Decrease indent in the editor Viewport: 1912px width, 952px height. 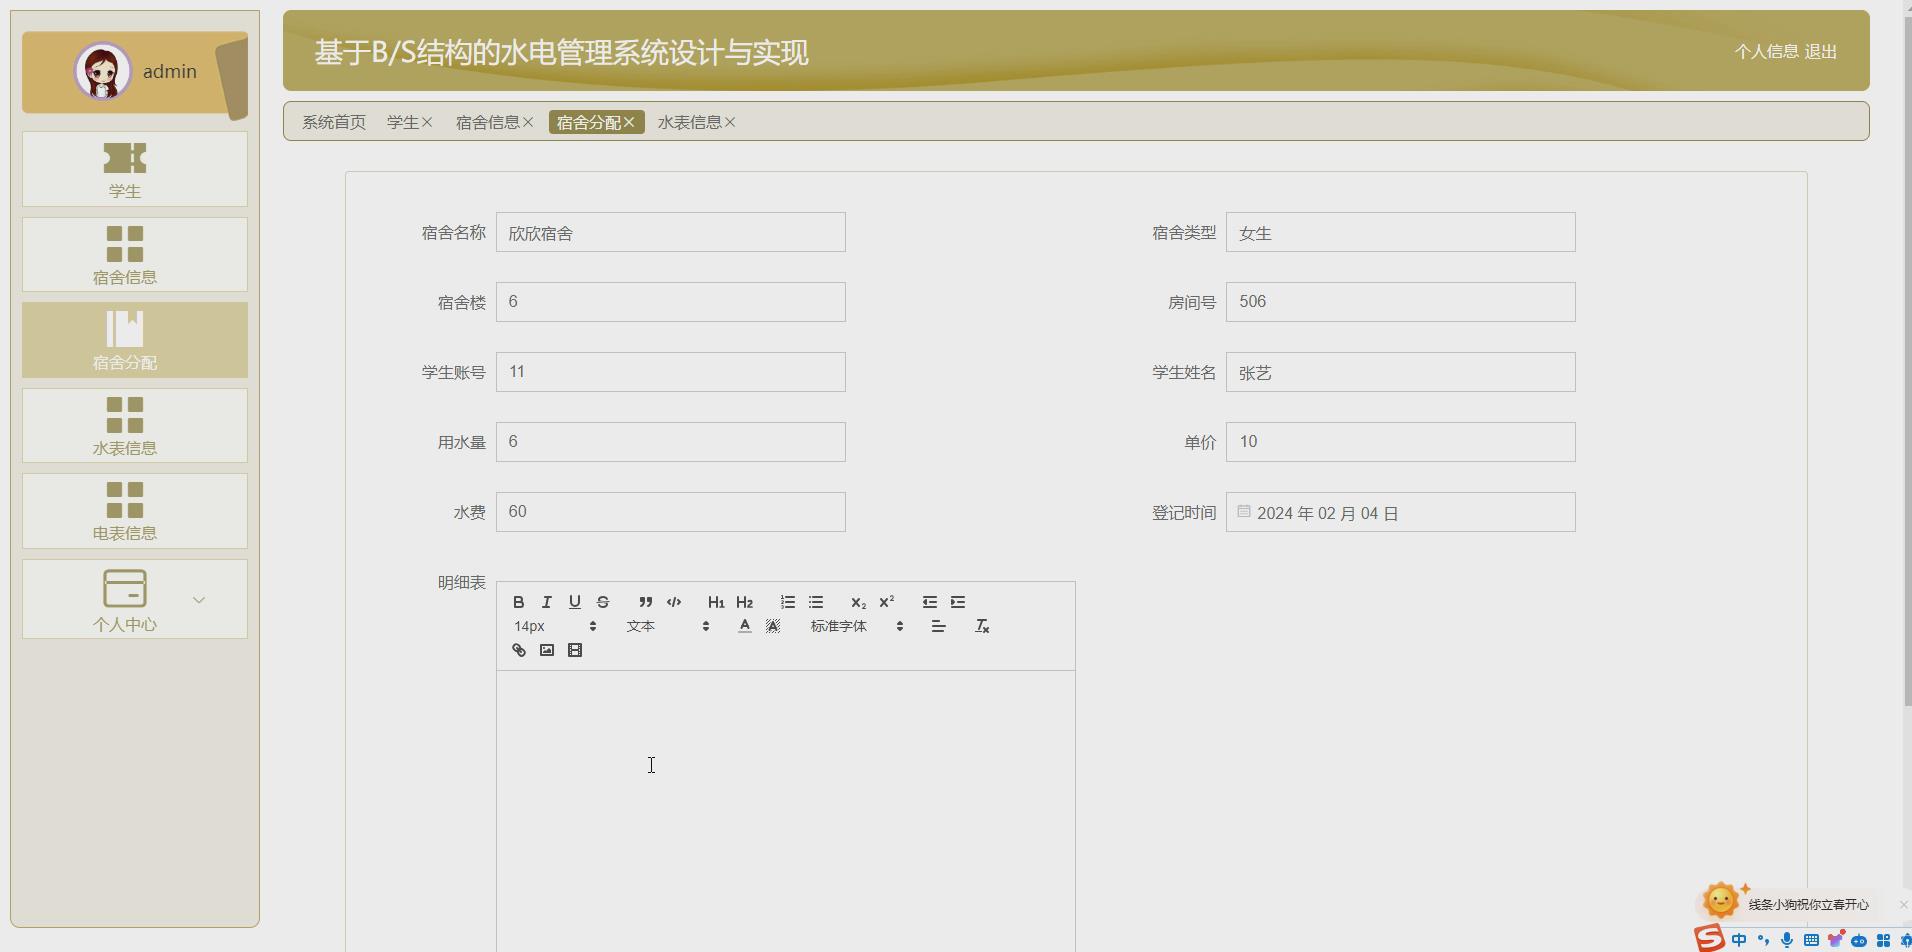point(929,602)
